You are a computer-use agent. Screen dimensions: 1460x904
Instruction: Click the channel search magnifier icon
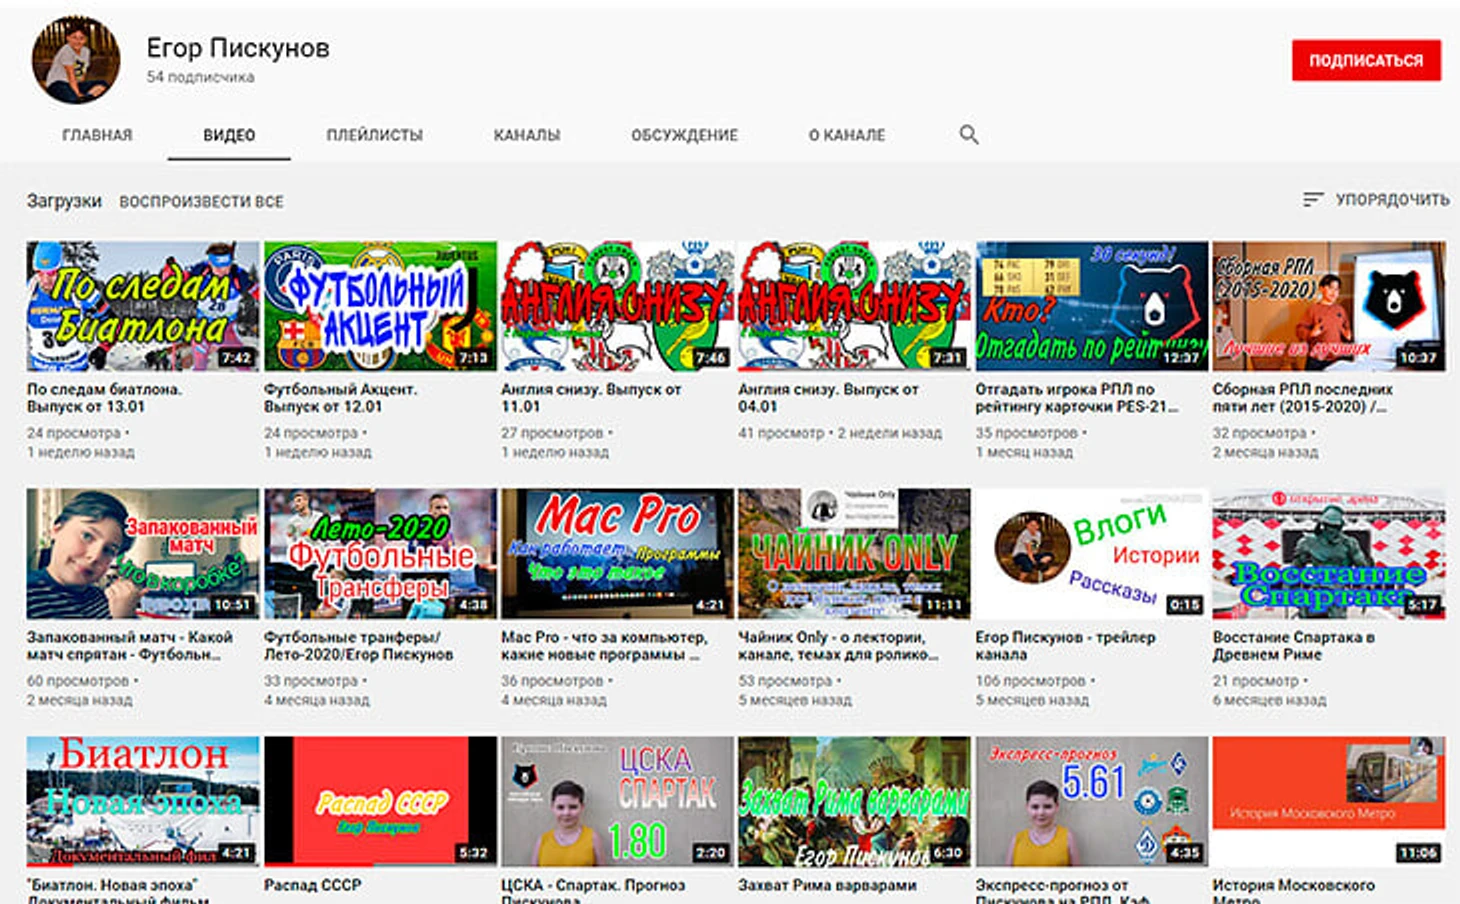[x=968, y=134]
